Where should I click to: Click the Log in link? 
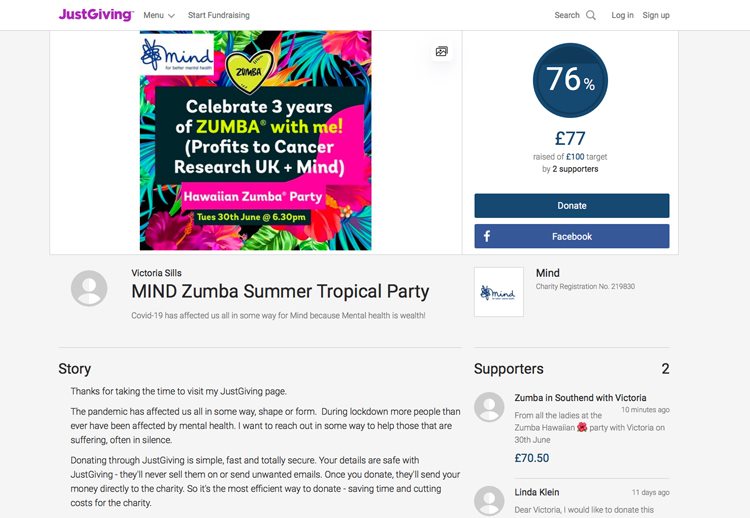(x=622, y=15)
